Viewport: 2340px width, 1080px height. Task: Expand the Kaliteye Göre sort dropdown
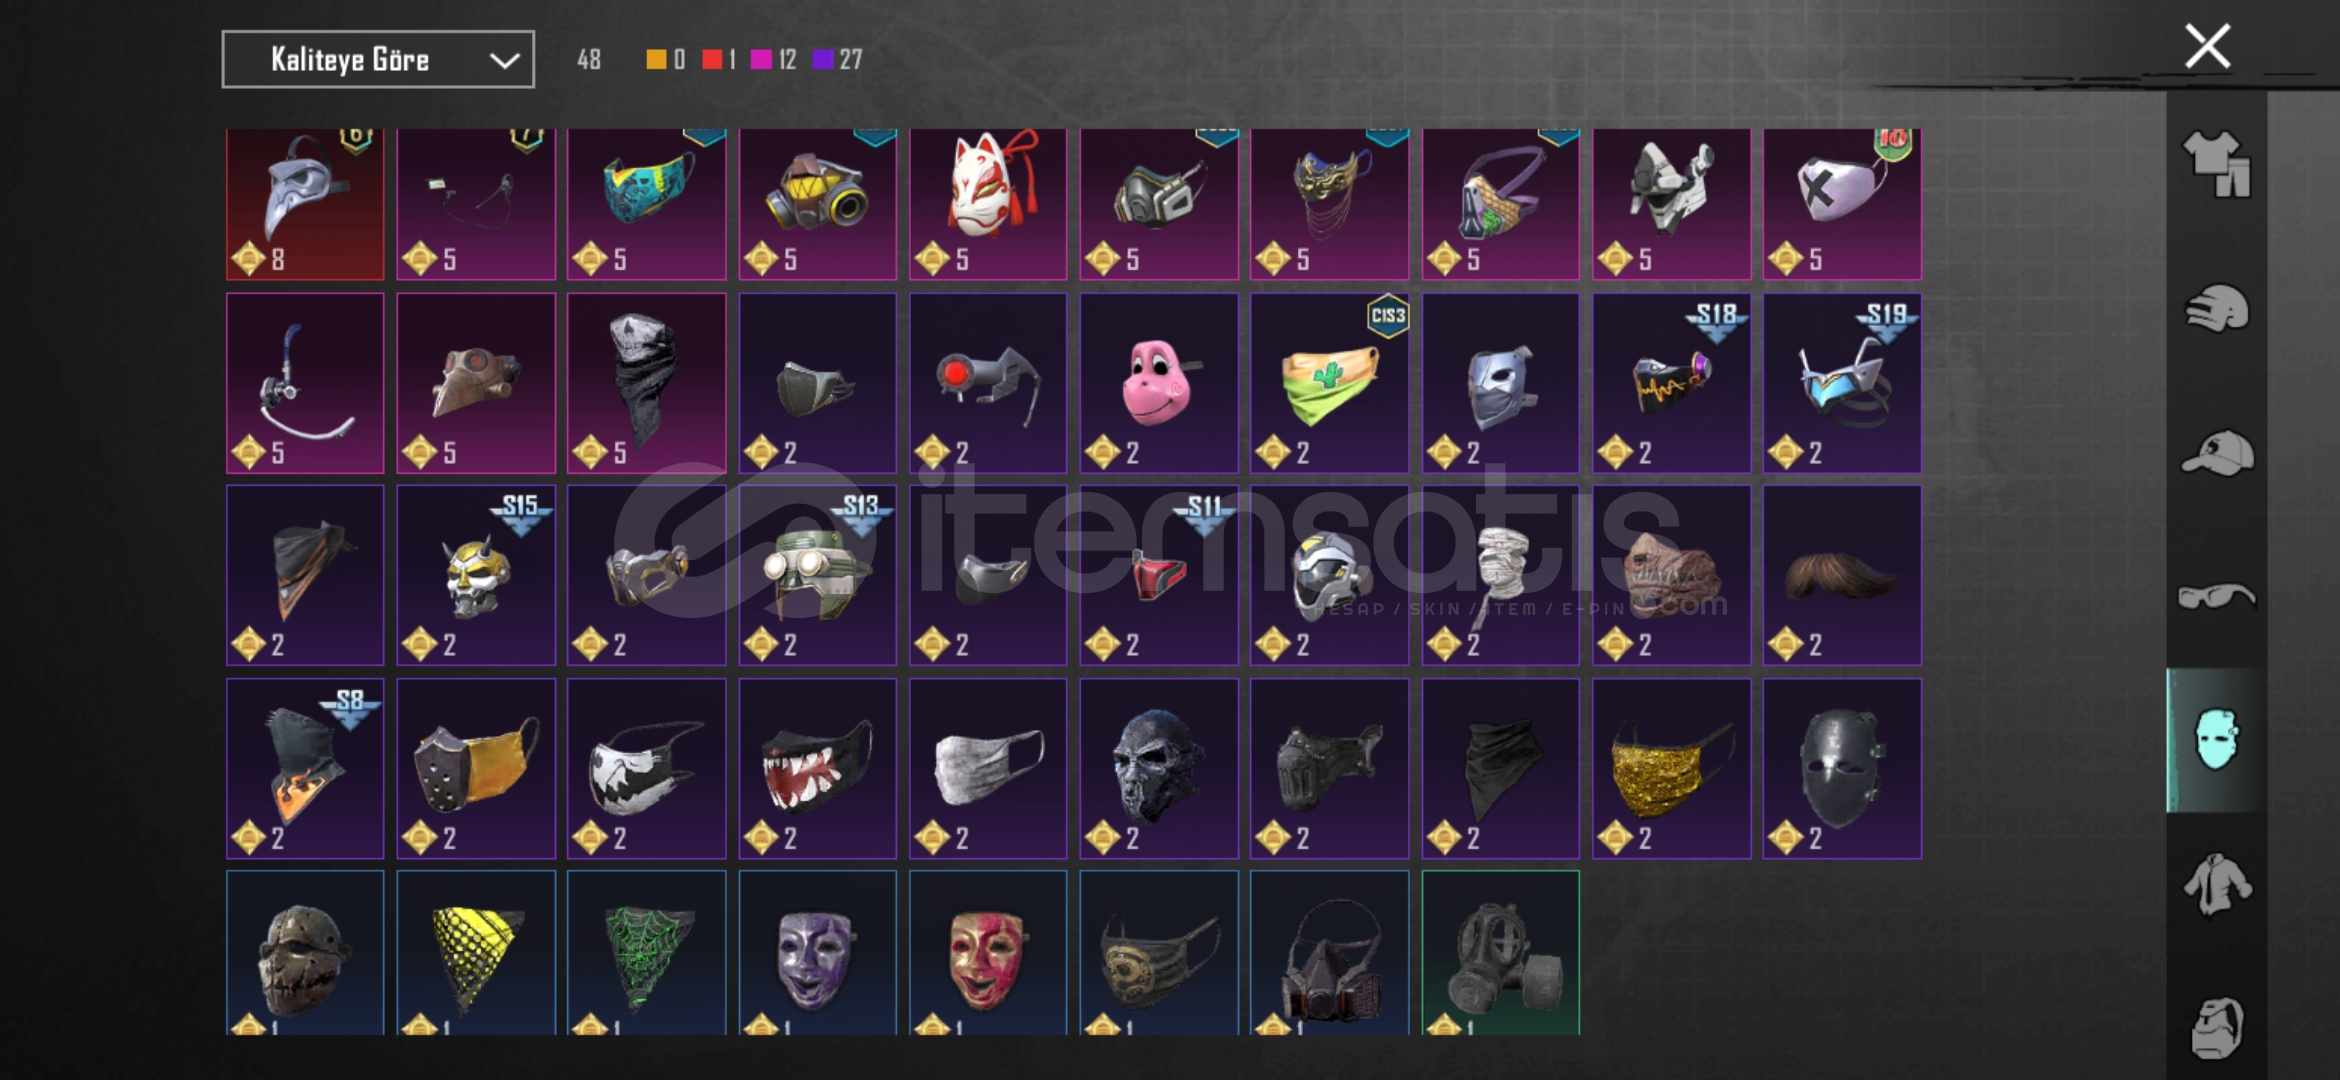pyautogui.click(x=378, y=60)
